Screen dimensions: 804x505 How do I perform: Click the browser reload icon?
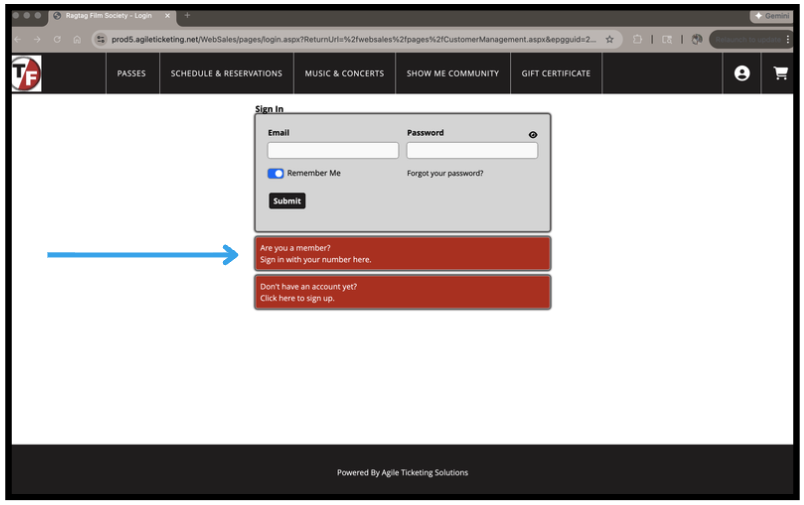tap(56, 39)
